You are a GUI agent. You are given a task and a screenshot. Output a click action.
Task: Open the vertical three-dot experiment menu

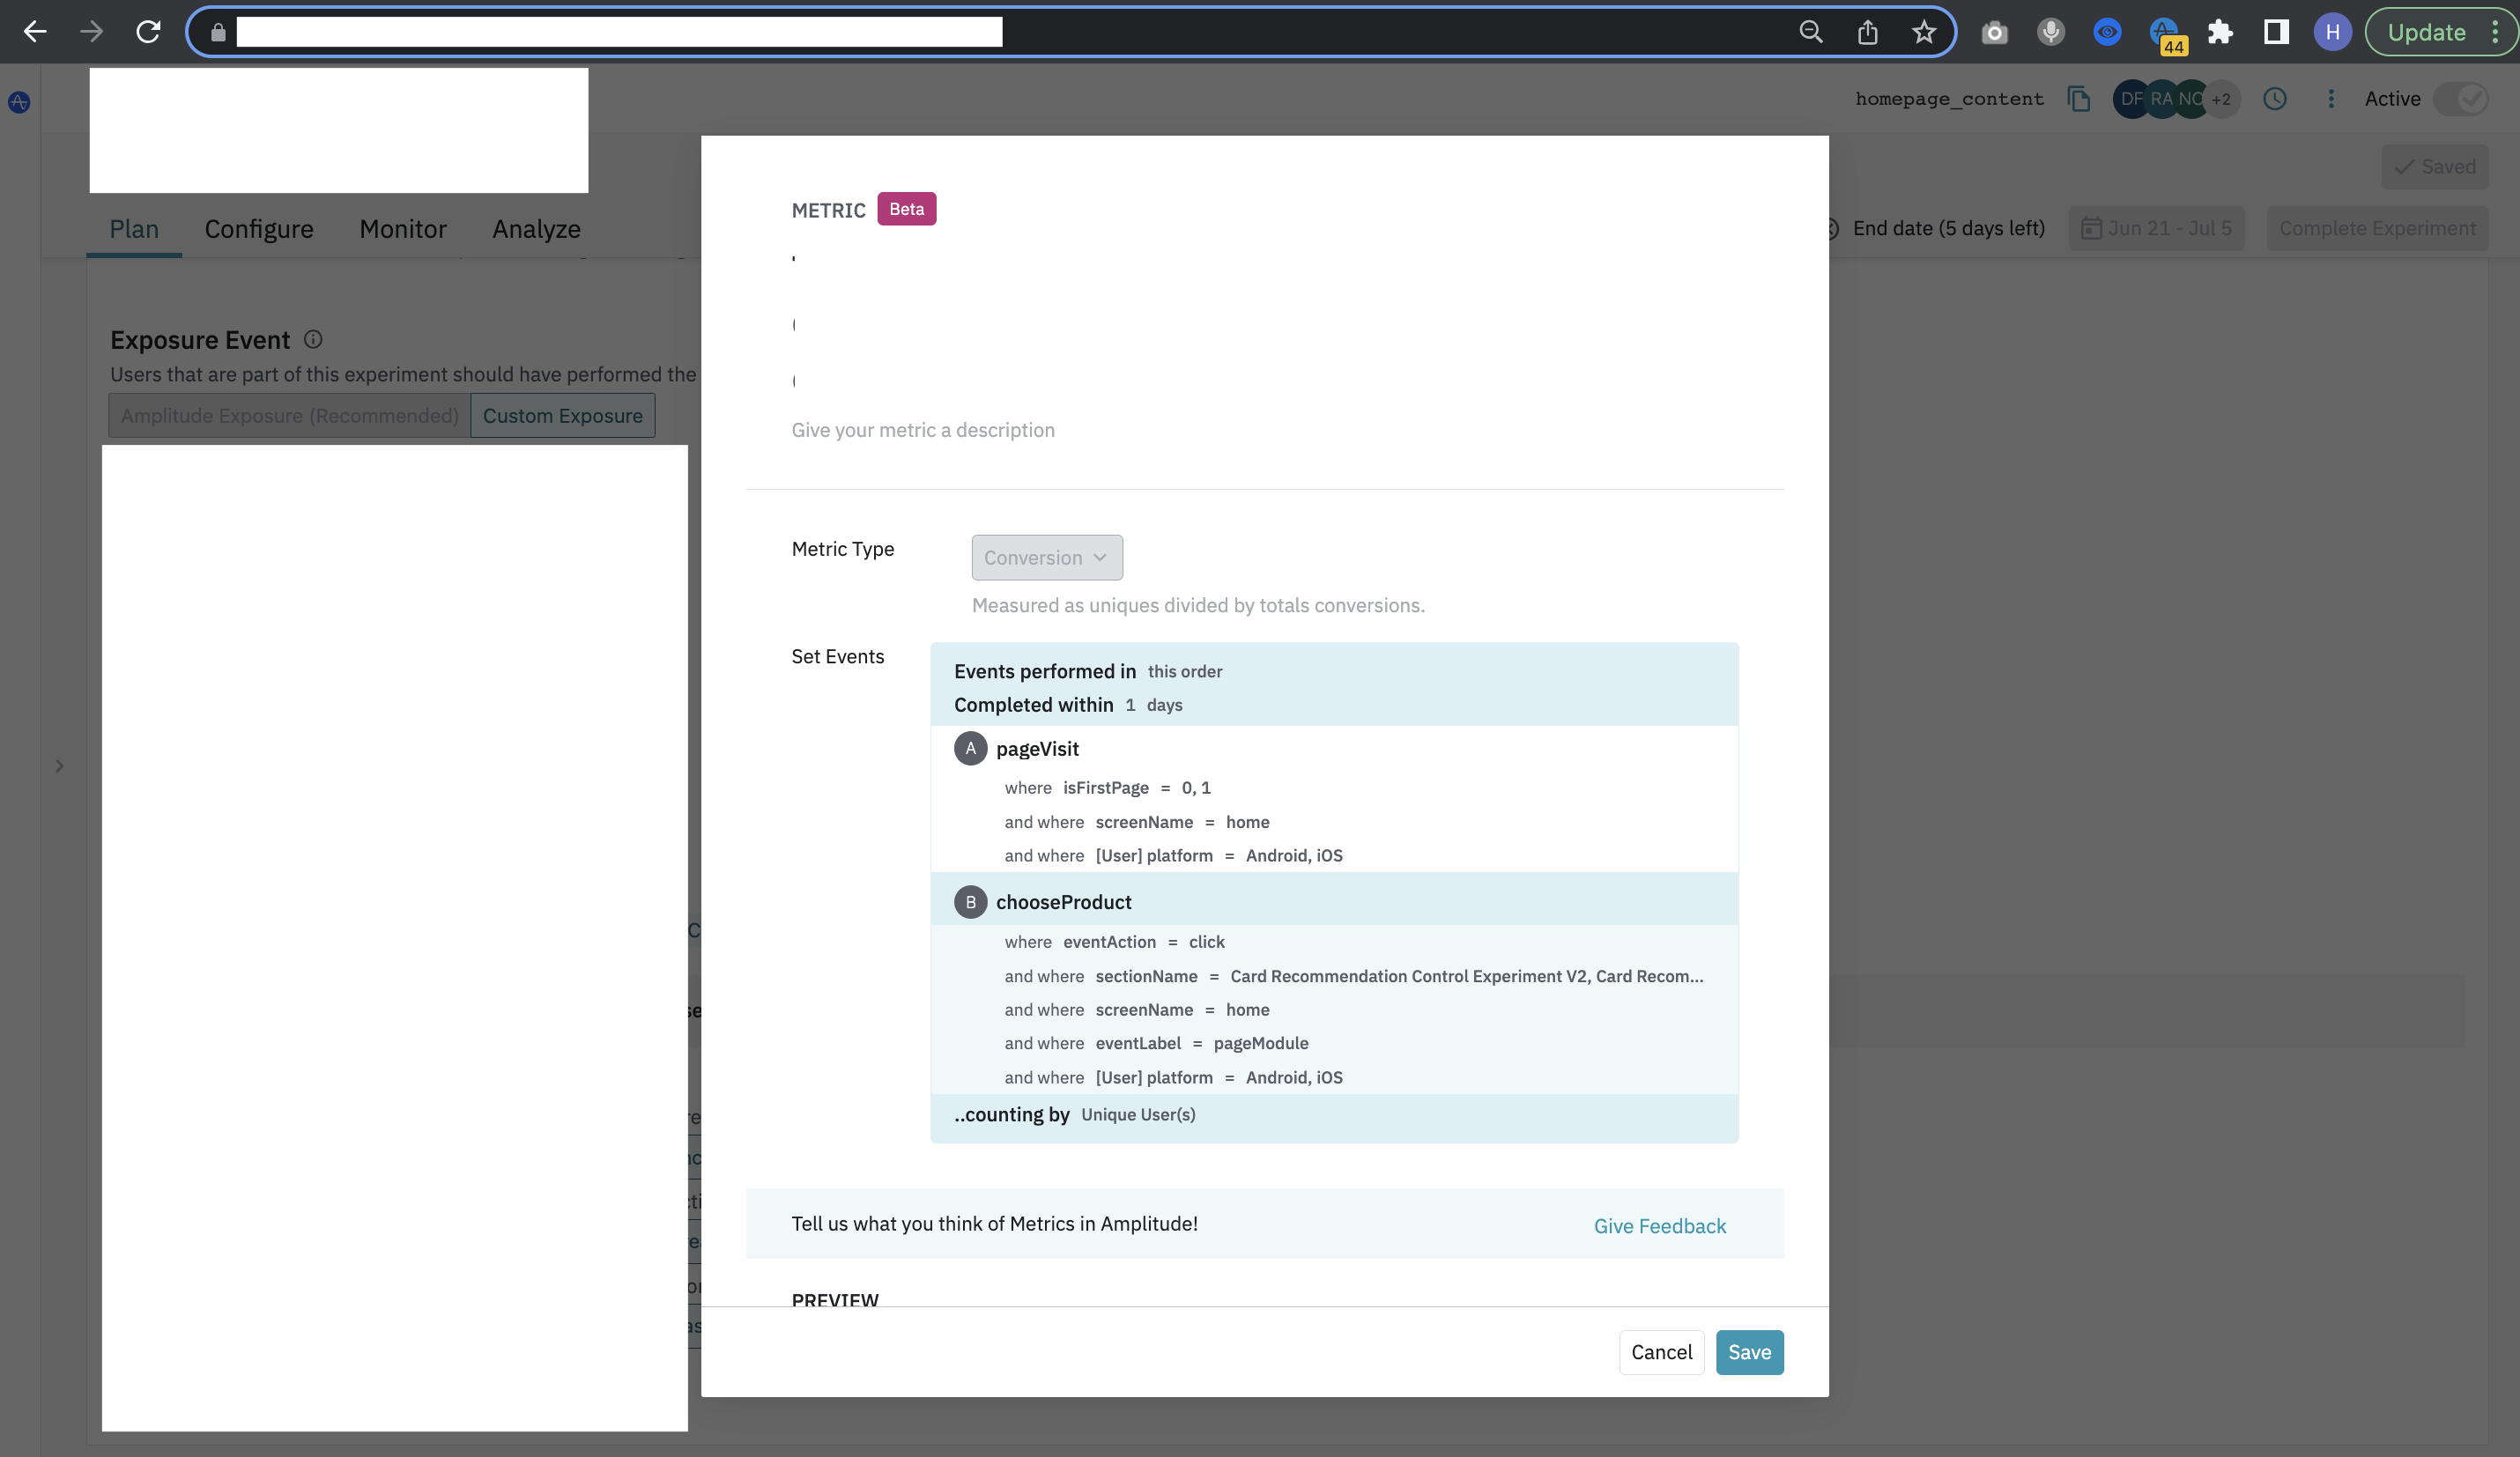[x=2331, y=99]
